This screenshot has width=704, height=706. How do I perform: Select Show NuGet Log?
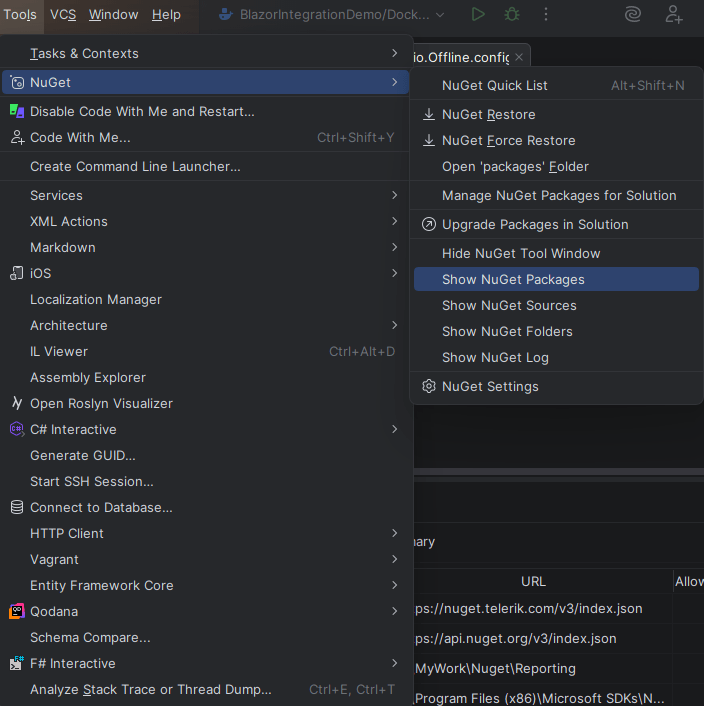coord(556,358)
